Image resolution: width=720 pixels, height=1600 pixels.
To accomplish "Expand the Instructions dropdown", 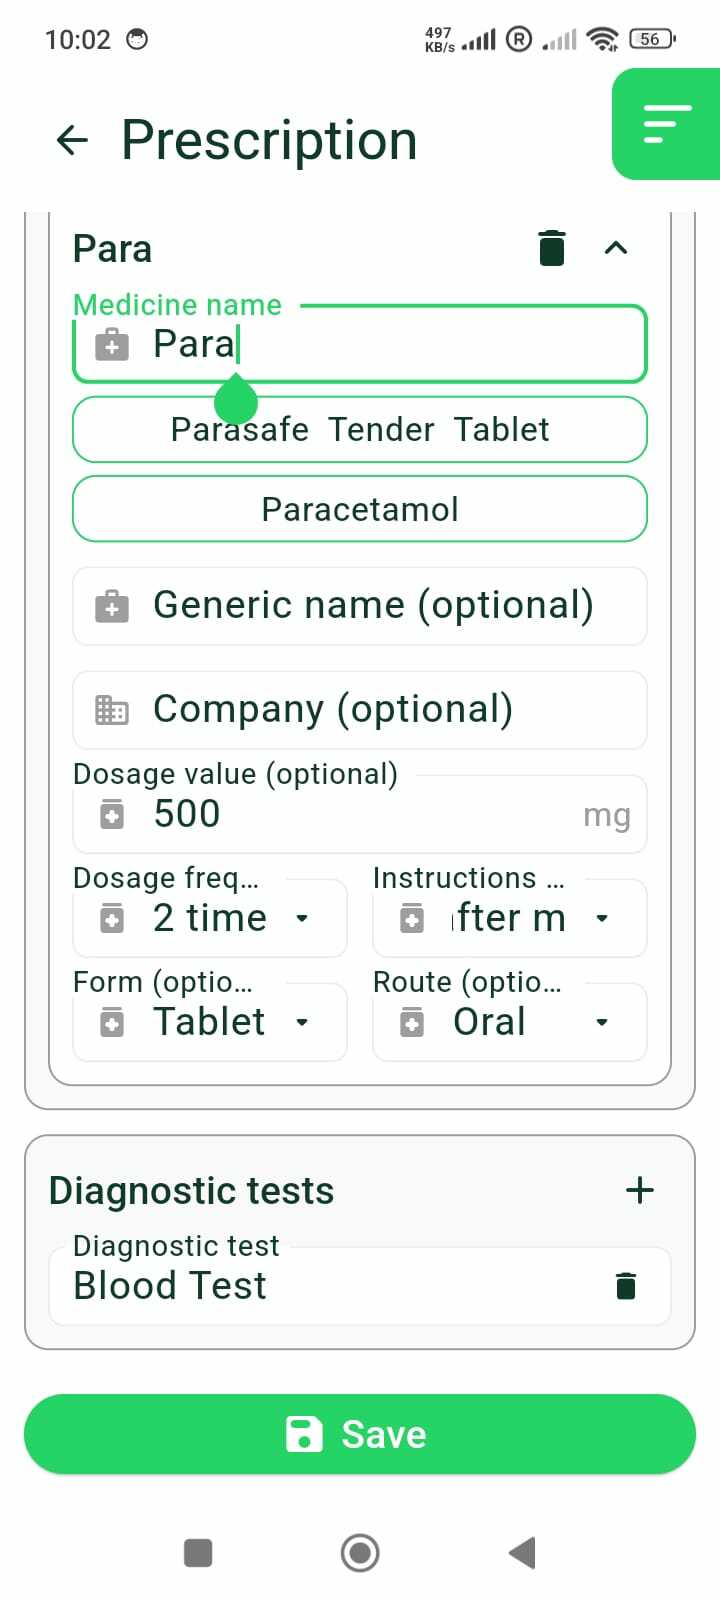I will [510, 918].
